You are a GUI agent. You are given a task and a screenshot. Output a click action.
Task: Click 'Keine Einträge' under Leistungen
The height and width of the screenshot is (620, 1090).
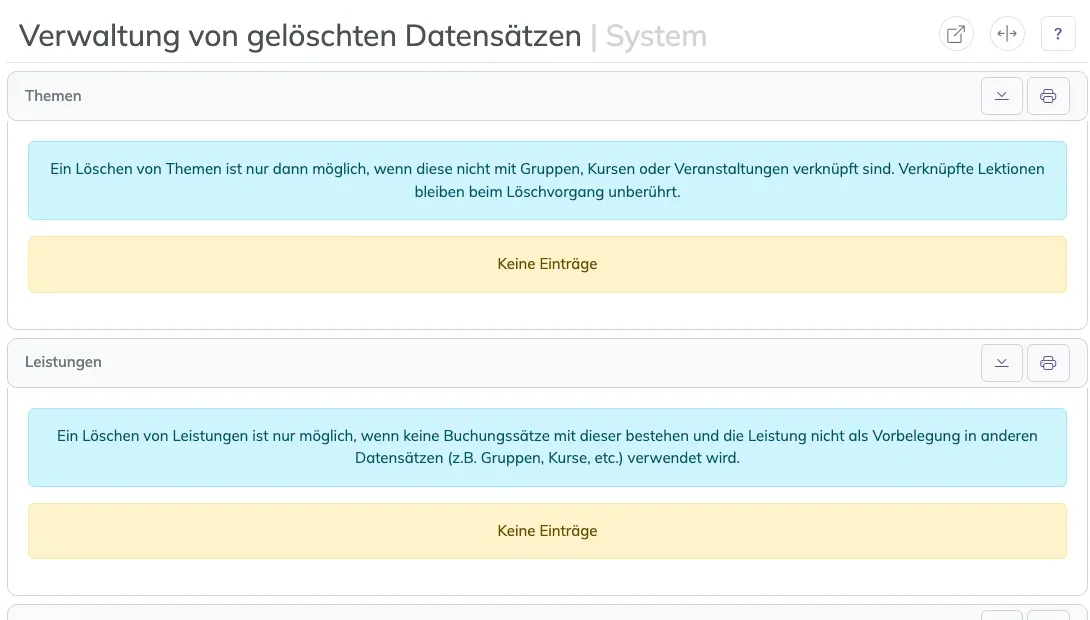click(x=547, y=531)
